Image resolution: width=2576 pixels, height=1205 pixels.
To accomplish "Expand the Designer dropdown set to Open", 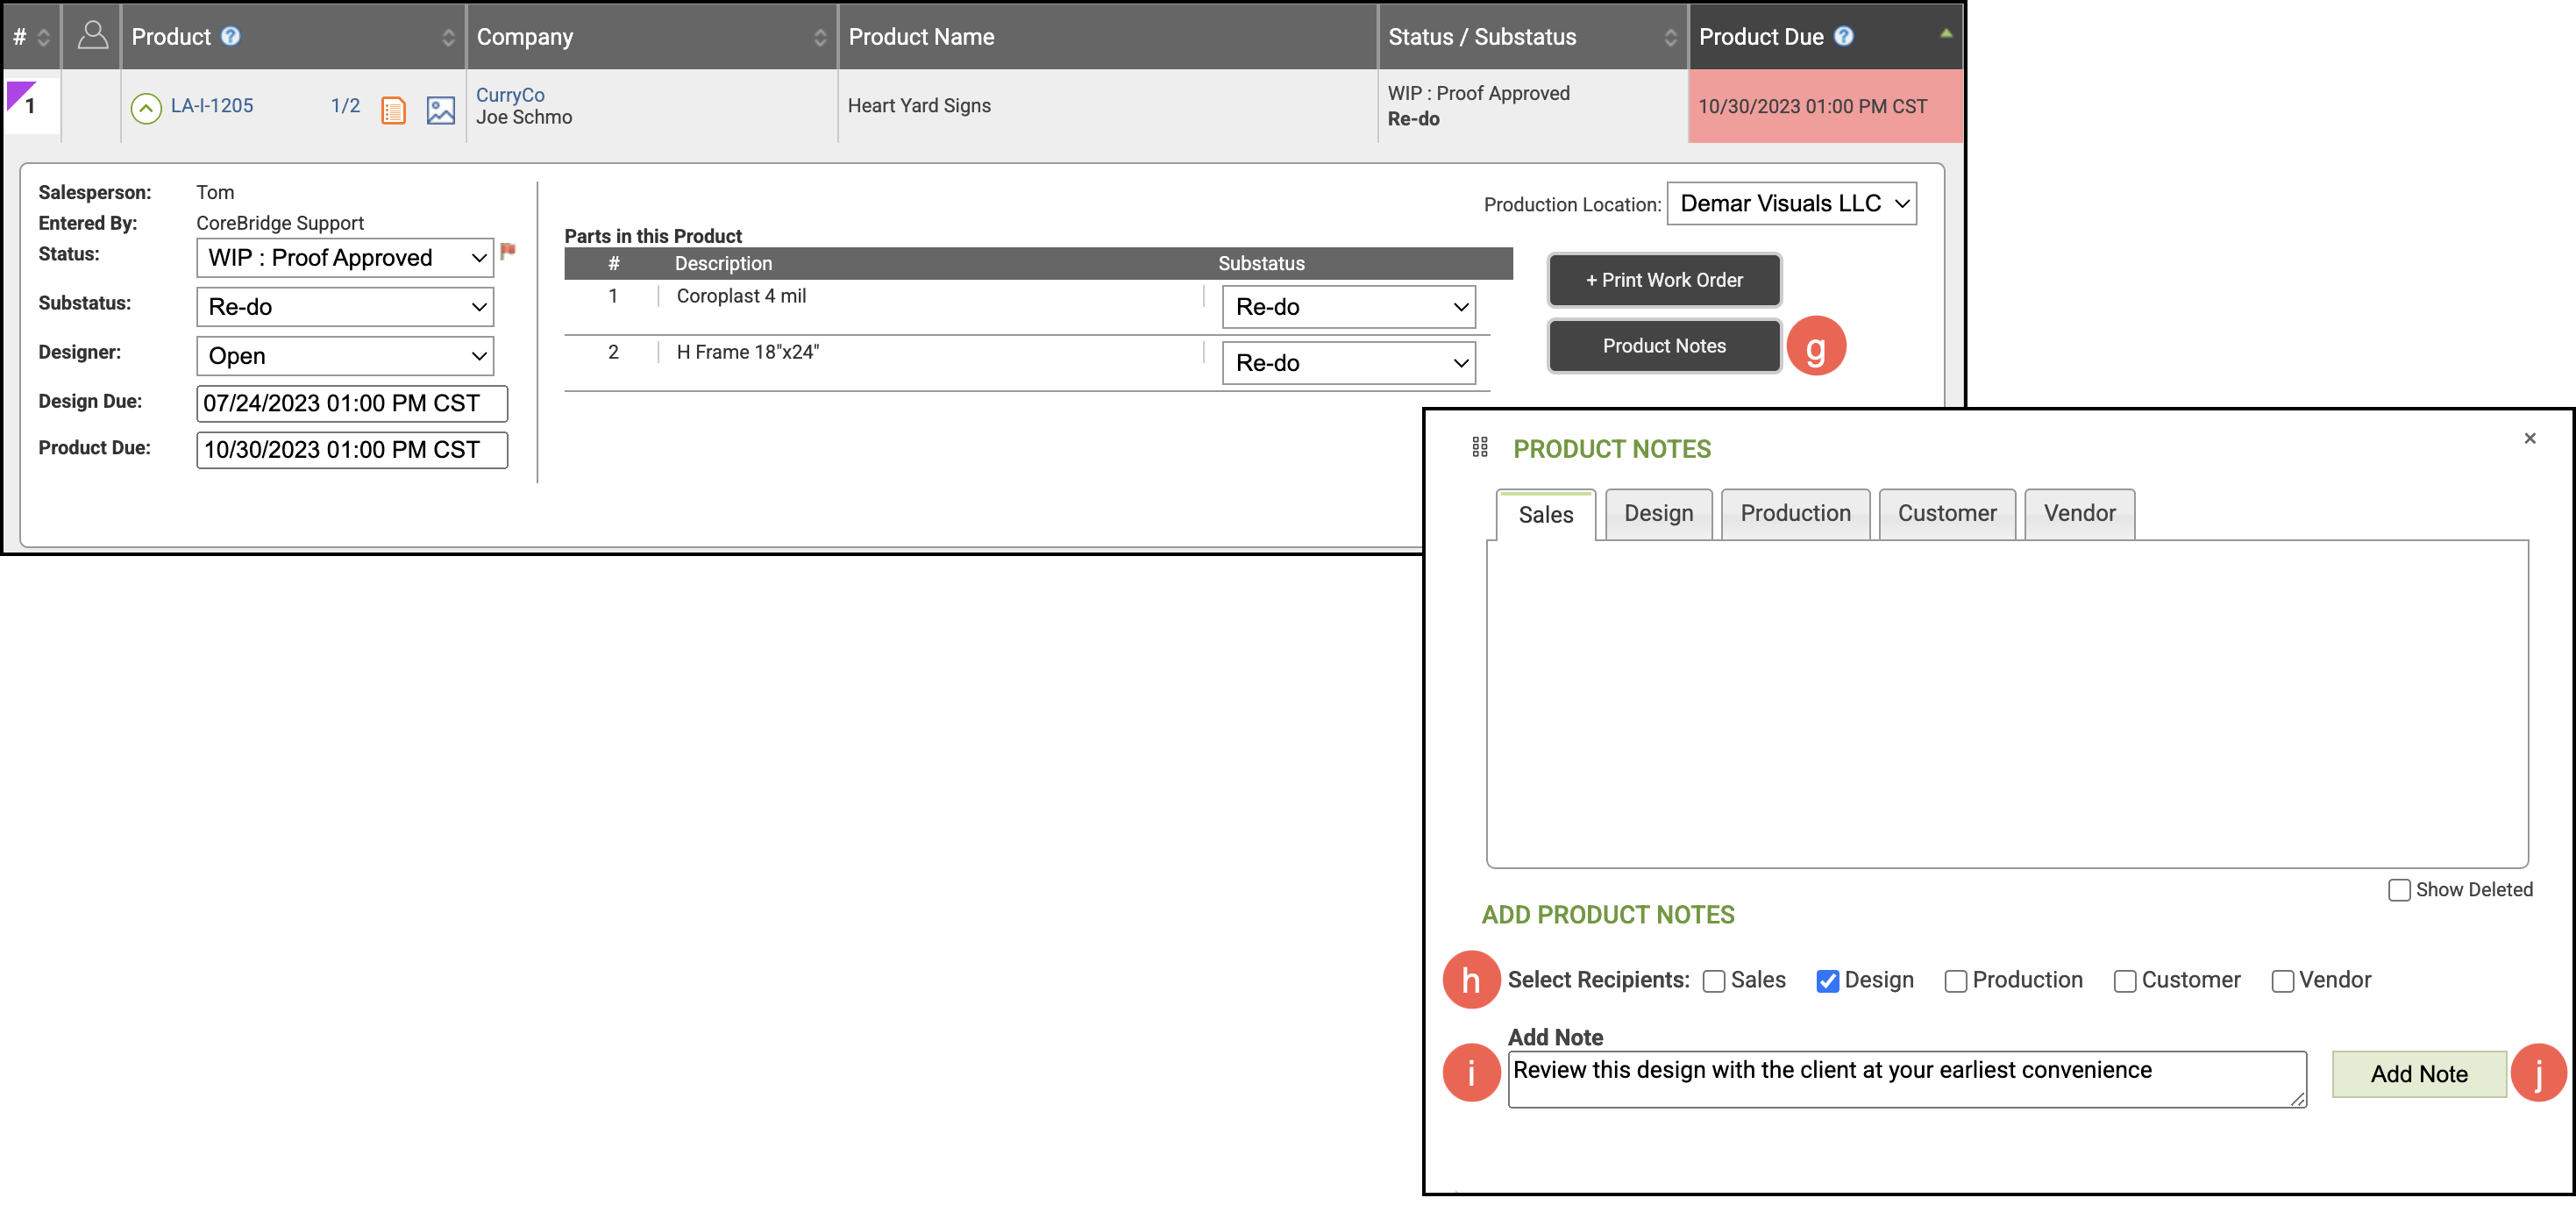I will (345, 356).
